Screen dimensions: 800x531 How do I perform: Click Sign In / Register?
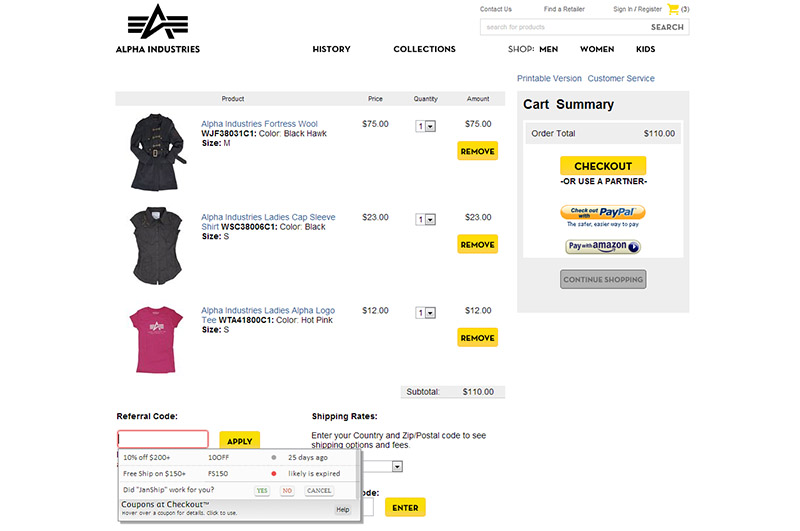[x=637, y=9]
